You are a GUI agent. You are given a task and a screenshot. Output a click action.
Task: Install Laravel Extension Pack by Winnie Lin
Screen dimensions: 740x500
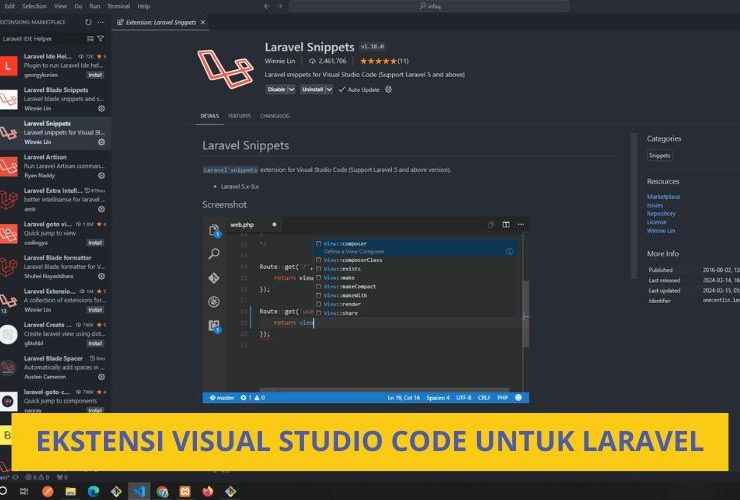(95, 310)
